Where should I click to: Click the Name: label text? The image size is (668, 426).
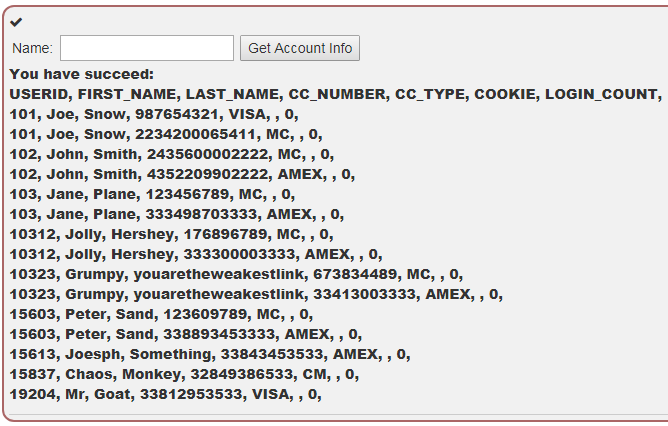pos(32,48)
